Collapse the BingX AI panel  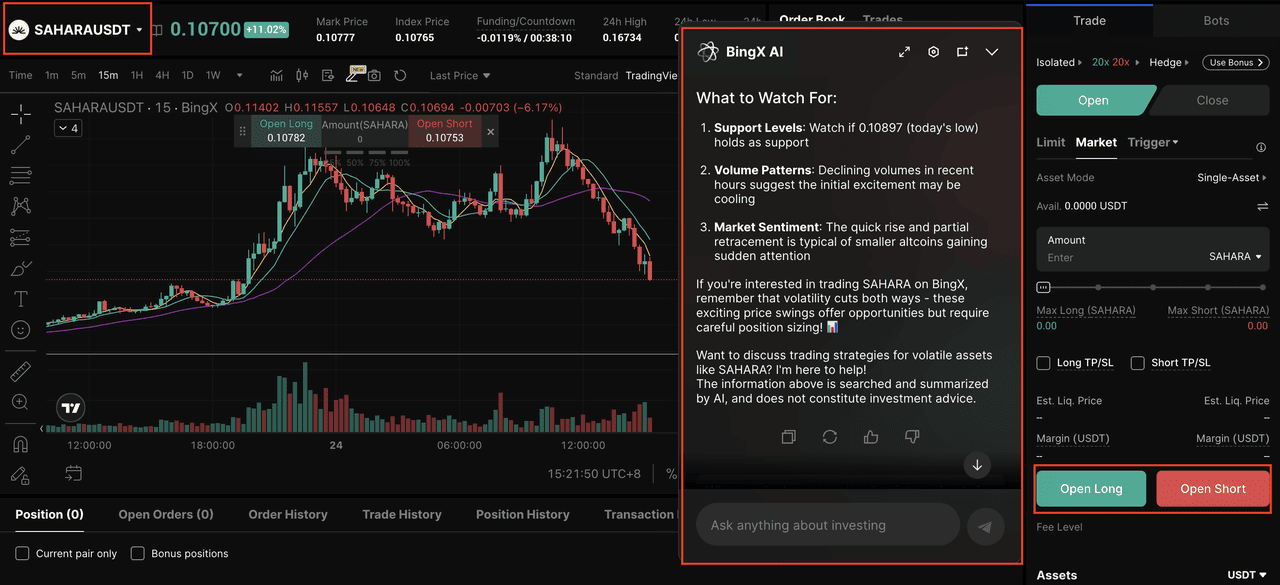point(992,52)
